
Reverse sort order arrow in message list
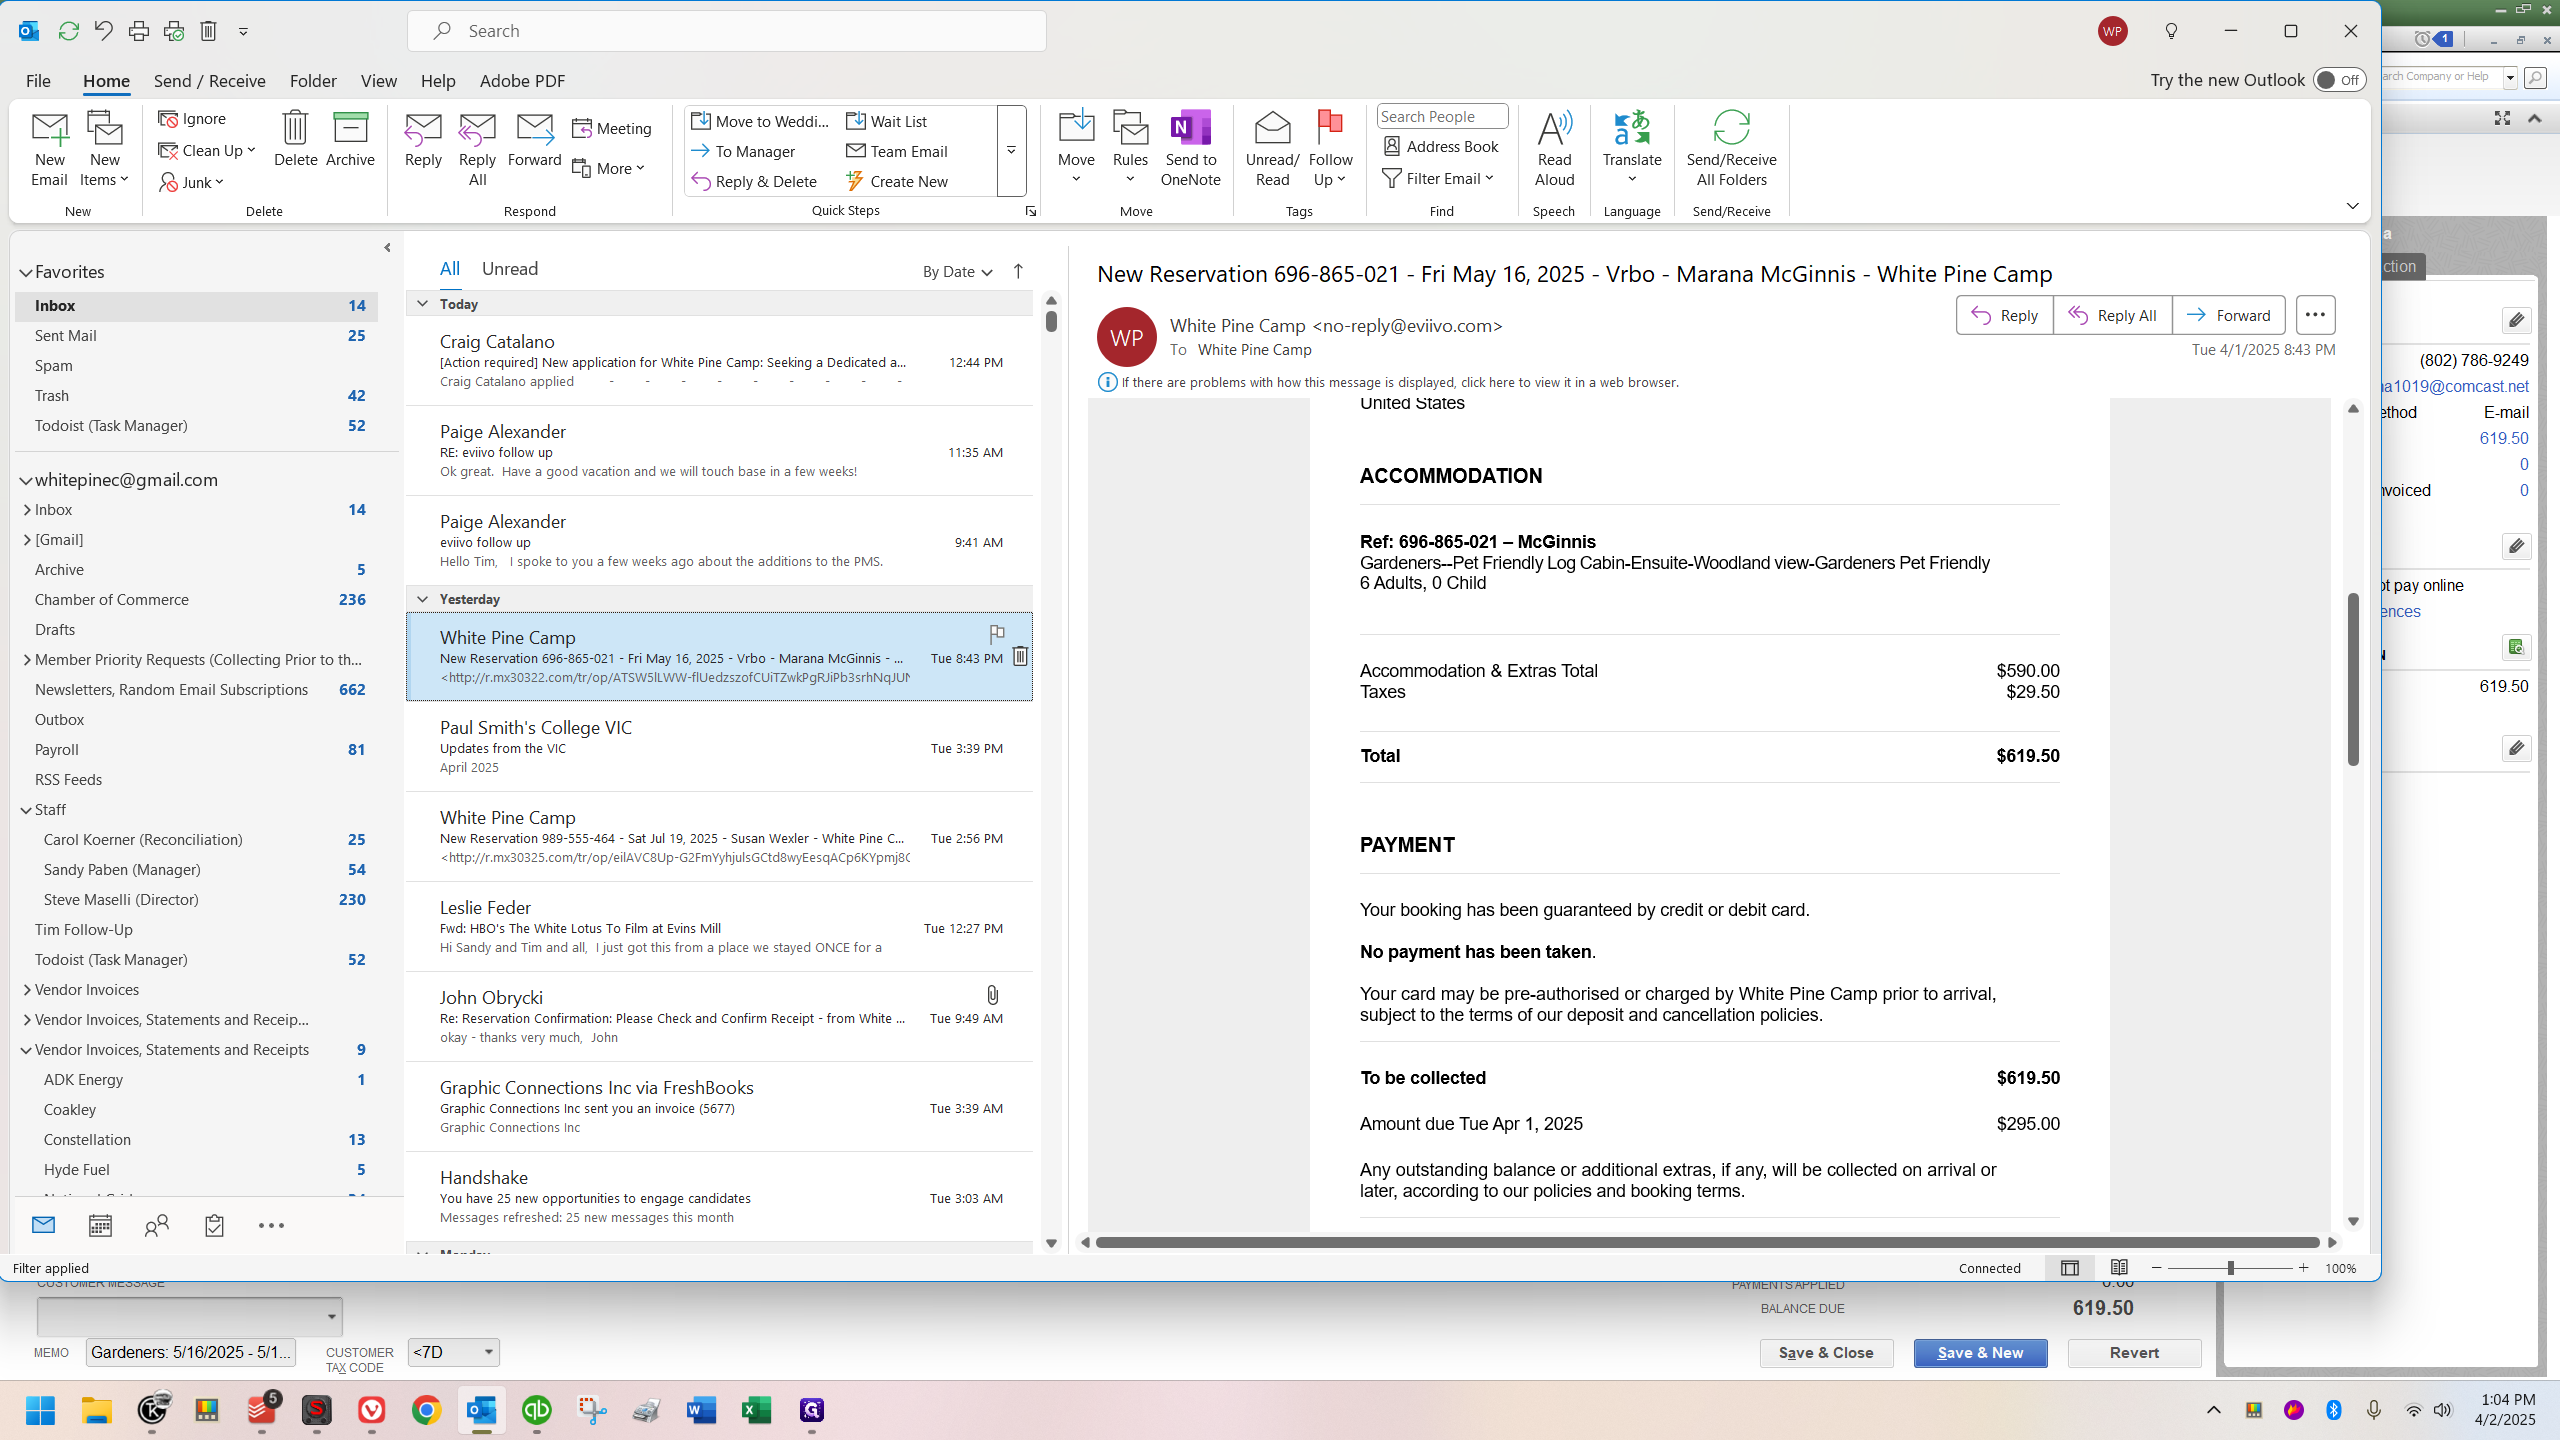point(1018,271)
